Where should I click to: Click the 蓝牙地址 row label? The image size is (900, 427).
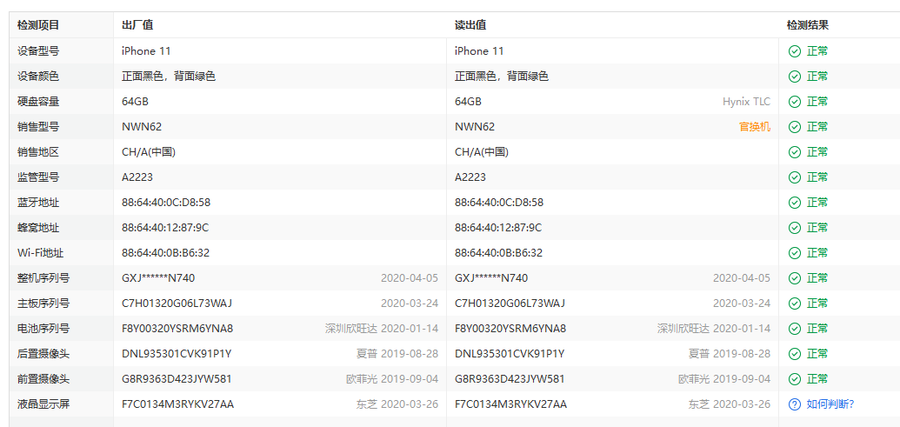pos(38,203)
